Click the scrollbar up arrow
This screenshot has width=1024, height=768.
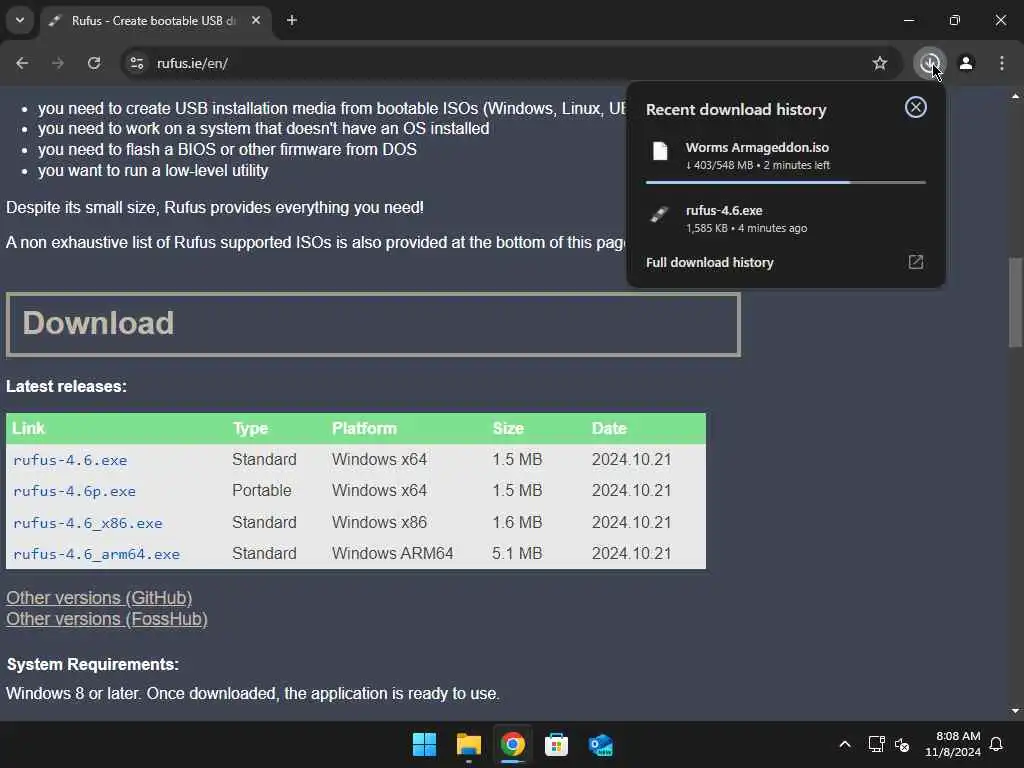(x=1016, y=96)
